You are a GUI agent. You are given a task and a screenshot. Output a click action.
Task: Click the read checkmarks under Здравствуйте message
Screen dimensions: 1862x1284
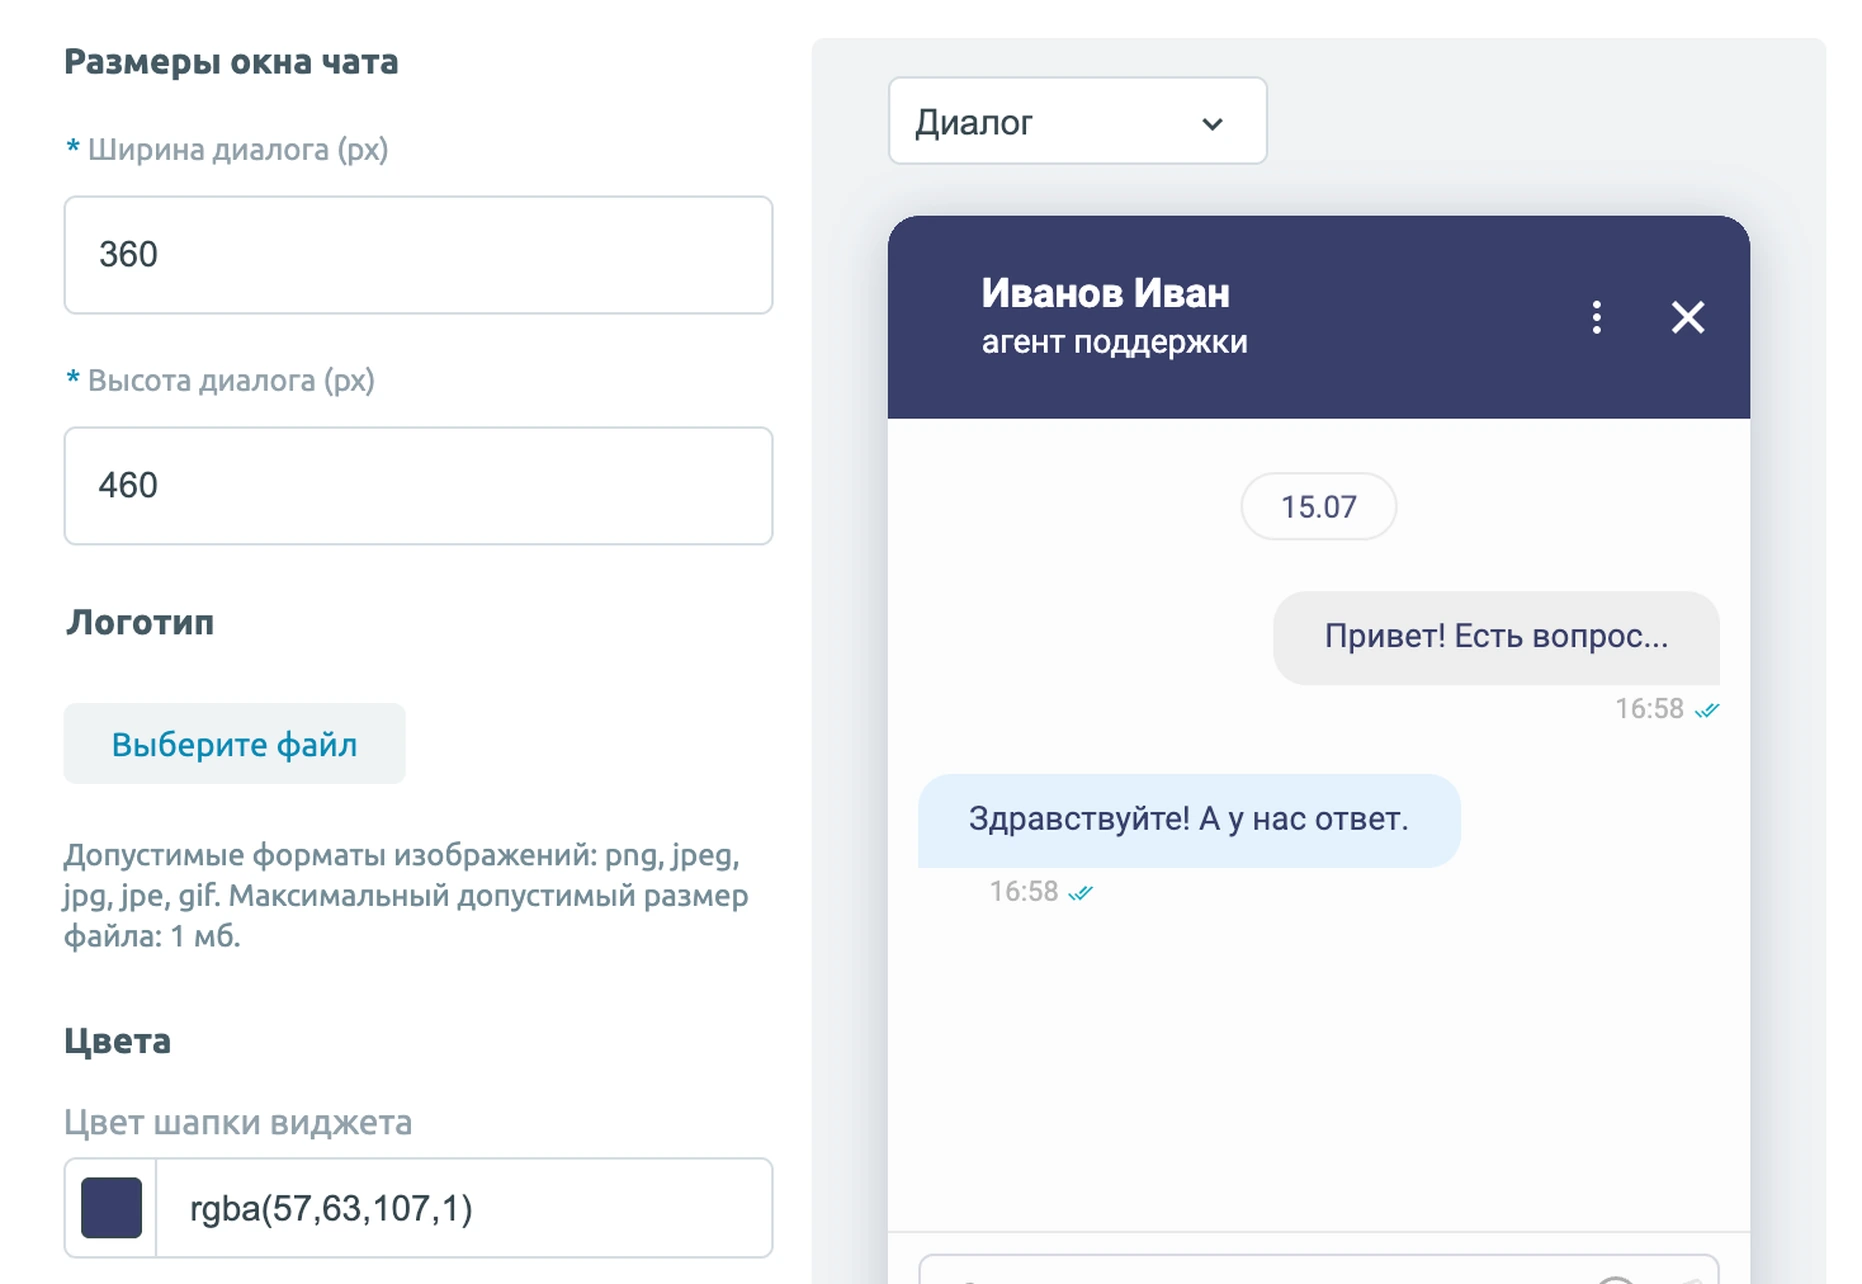point(1081,892)
